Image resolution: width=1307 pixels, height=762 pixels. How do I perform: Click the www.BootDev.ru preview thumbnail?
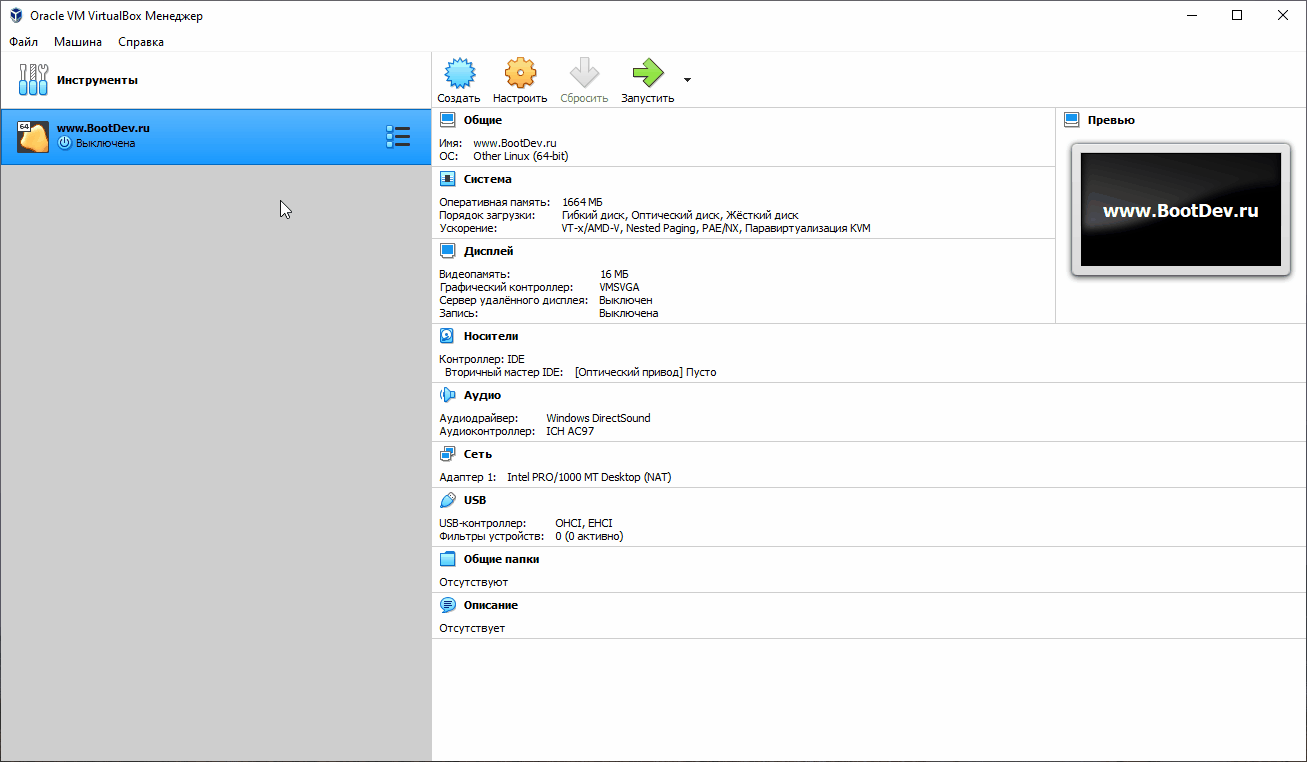coord(1180,209)
